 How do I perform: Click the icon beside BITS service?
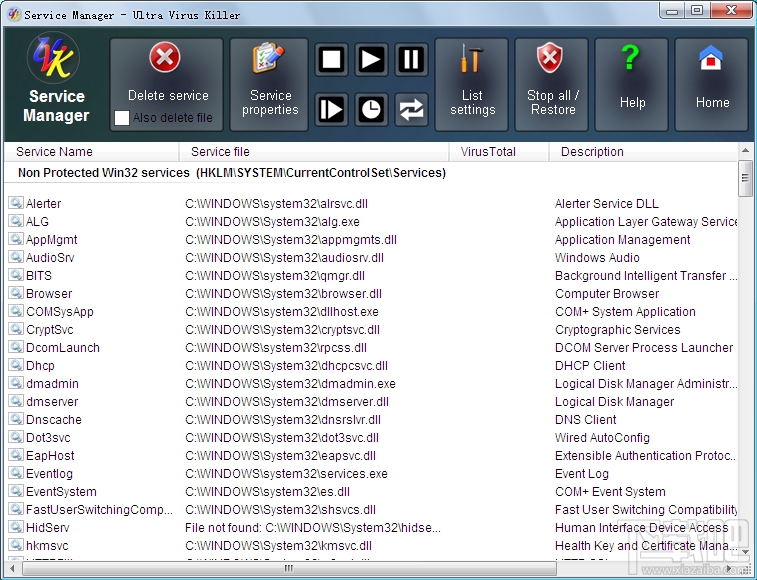(16, 275)
